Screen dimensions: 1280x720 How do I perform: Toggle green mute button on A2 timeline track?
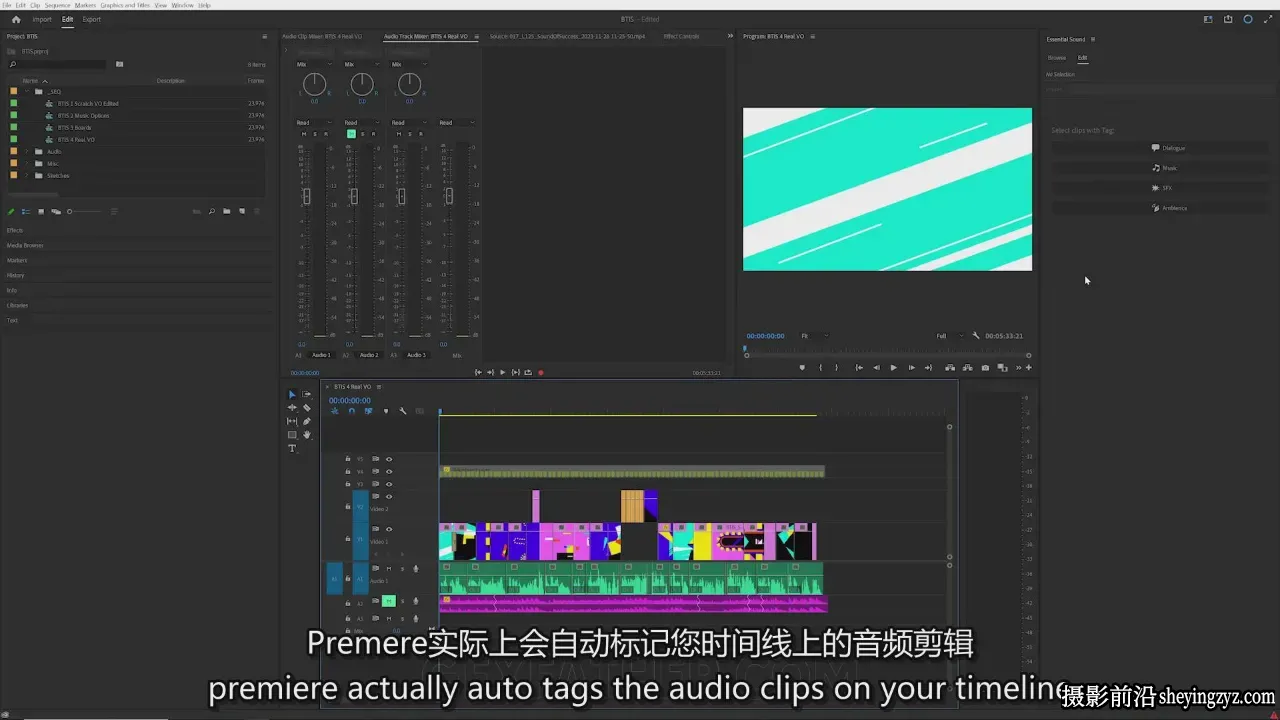point(389,602)
